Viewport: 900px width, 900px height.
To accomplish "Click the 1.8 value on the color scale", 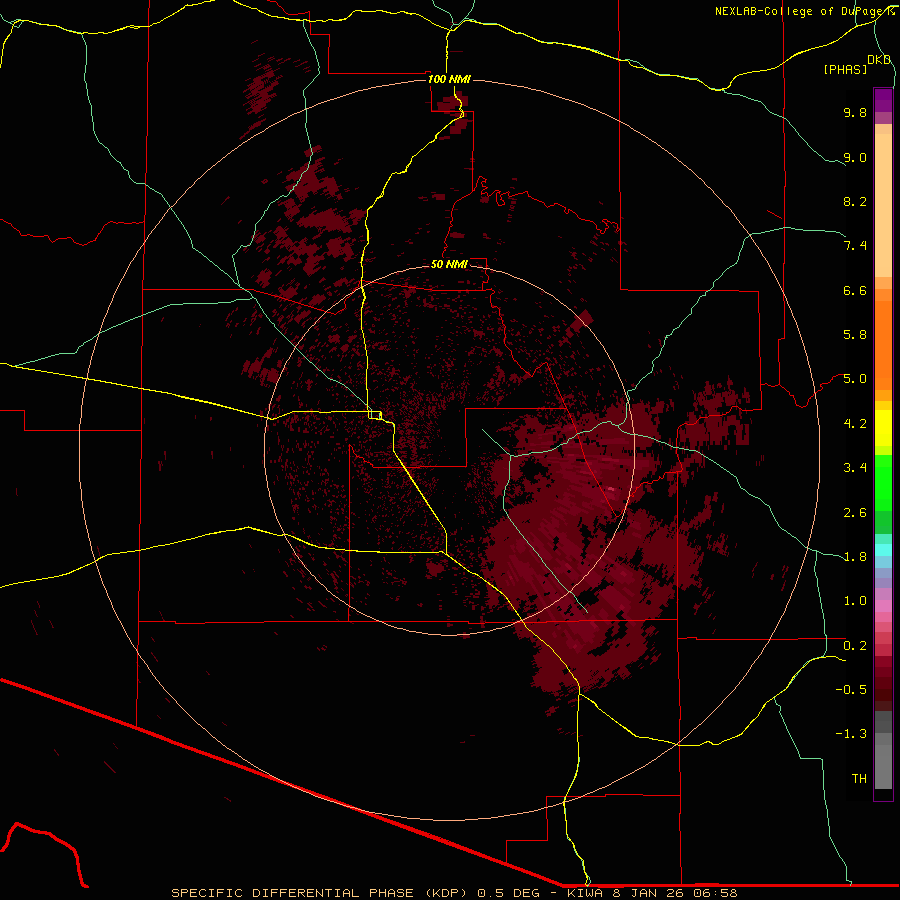I will tap(855, 557).
